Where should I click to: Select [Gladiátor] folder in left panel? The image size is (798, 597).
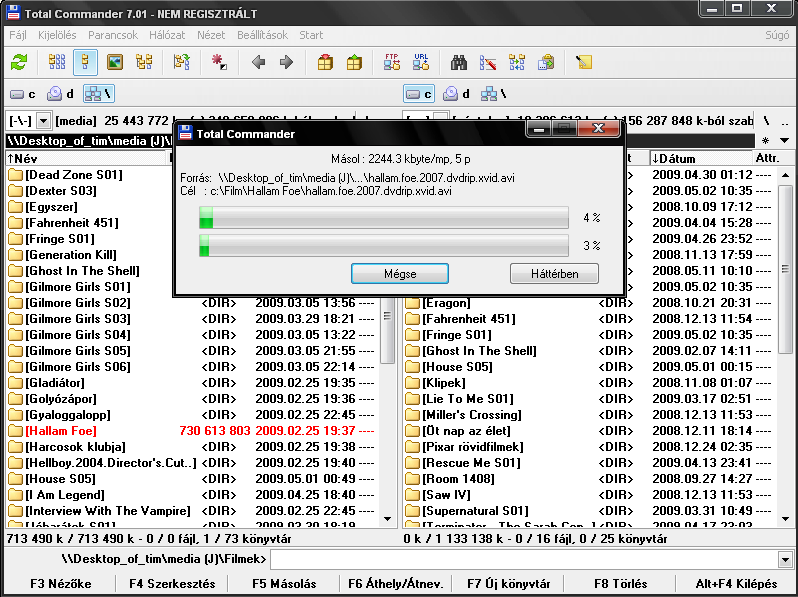click(x=191, y=383)
